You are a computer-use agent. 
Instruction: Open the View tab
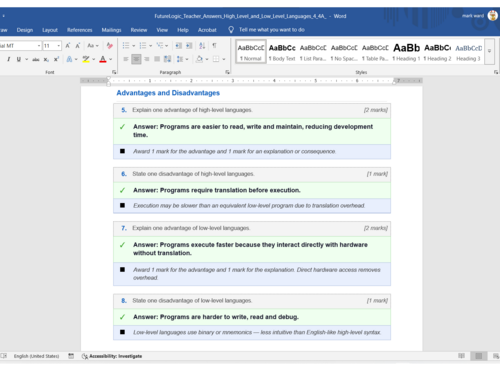point(162,30)
